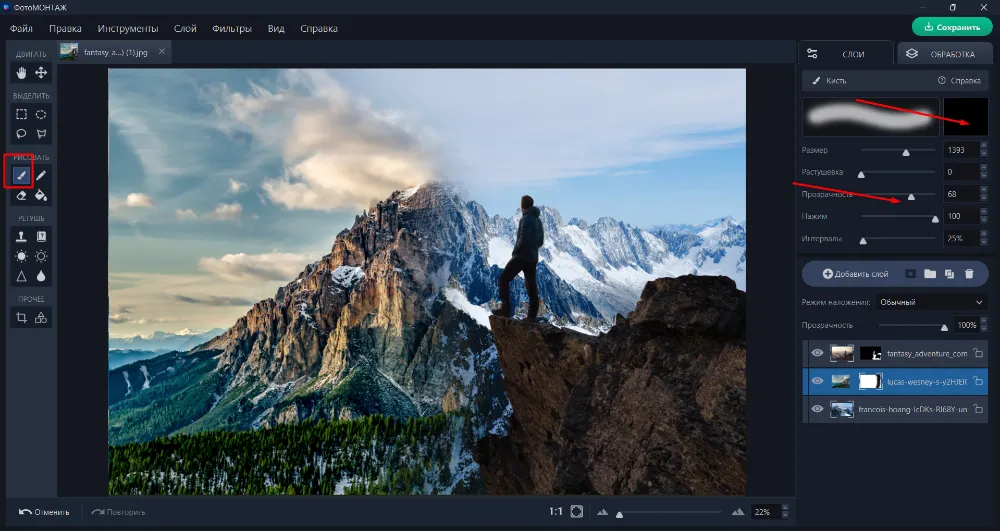Image resolution: width=1000 pixels, height=531 pixels.
Task: Click the Сохранить button
Action: pyautogui.click(x=951, y=27)
